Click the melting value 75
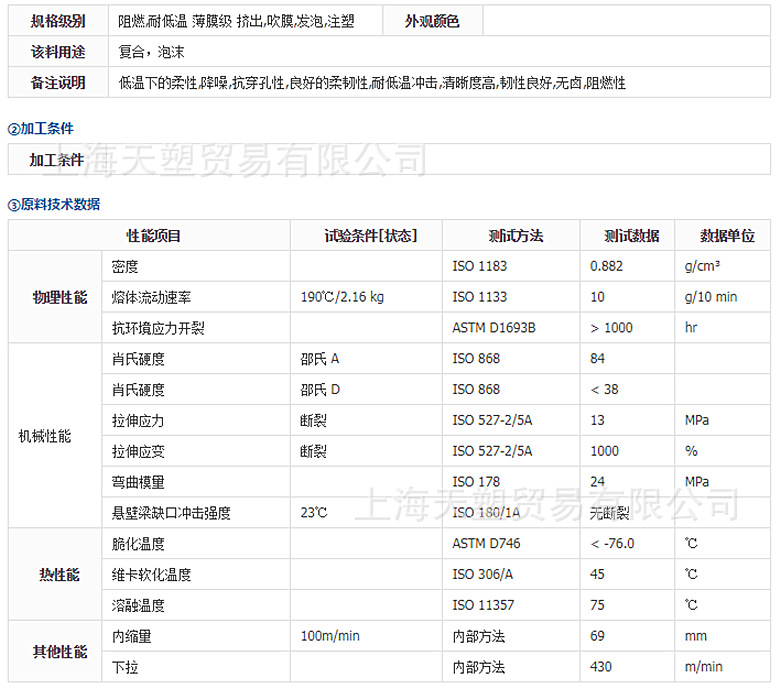Screen dimensions: 780x688 [x=597, y=605]
